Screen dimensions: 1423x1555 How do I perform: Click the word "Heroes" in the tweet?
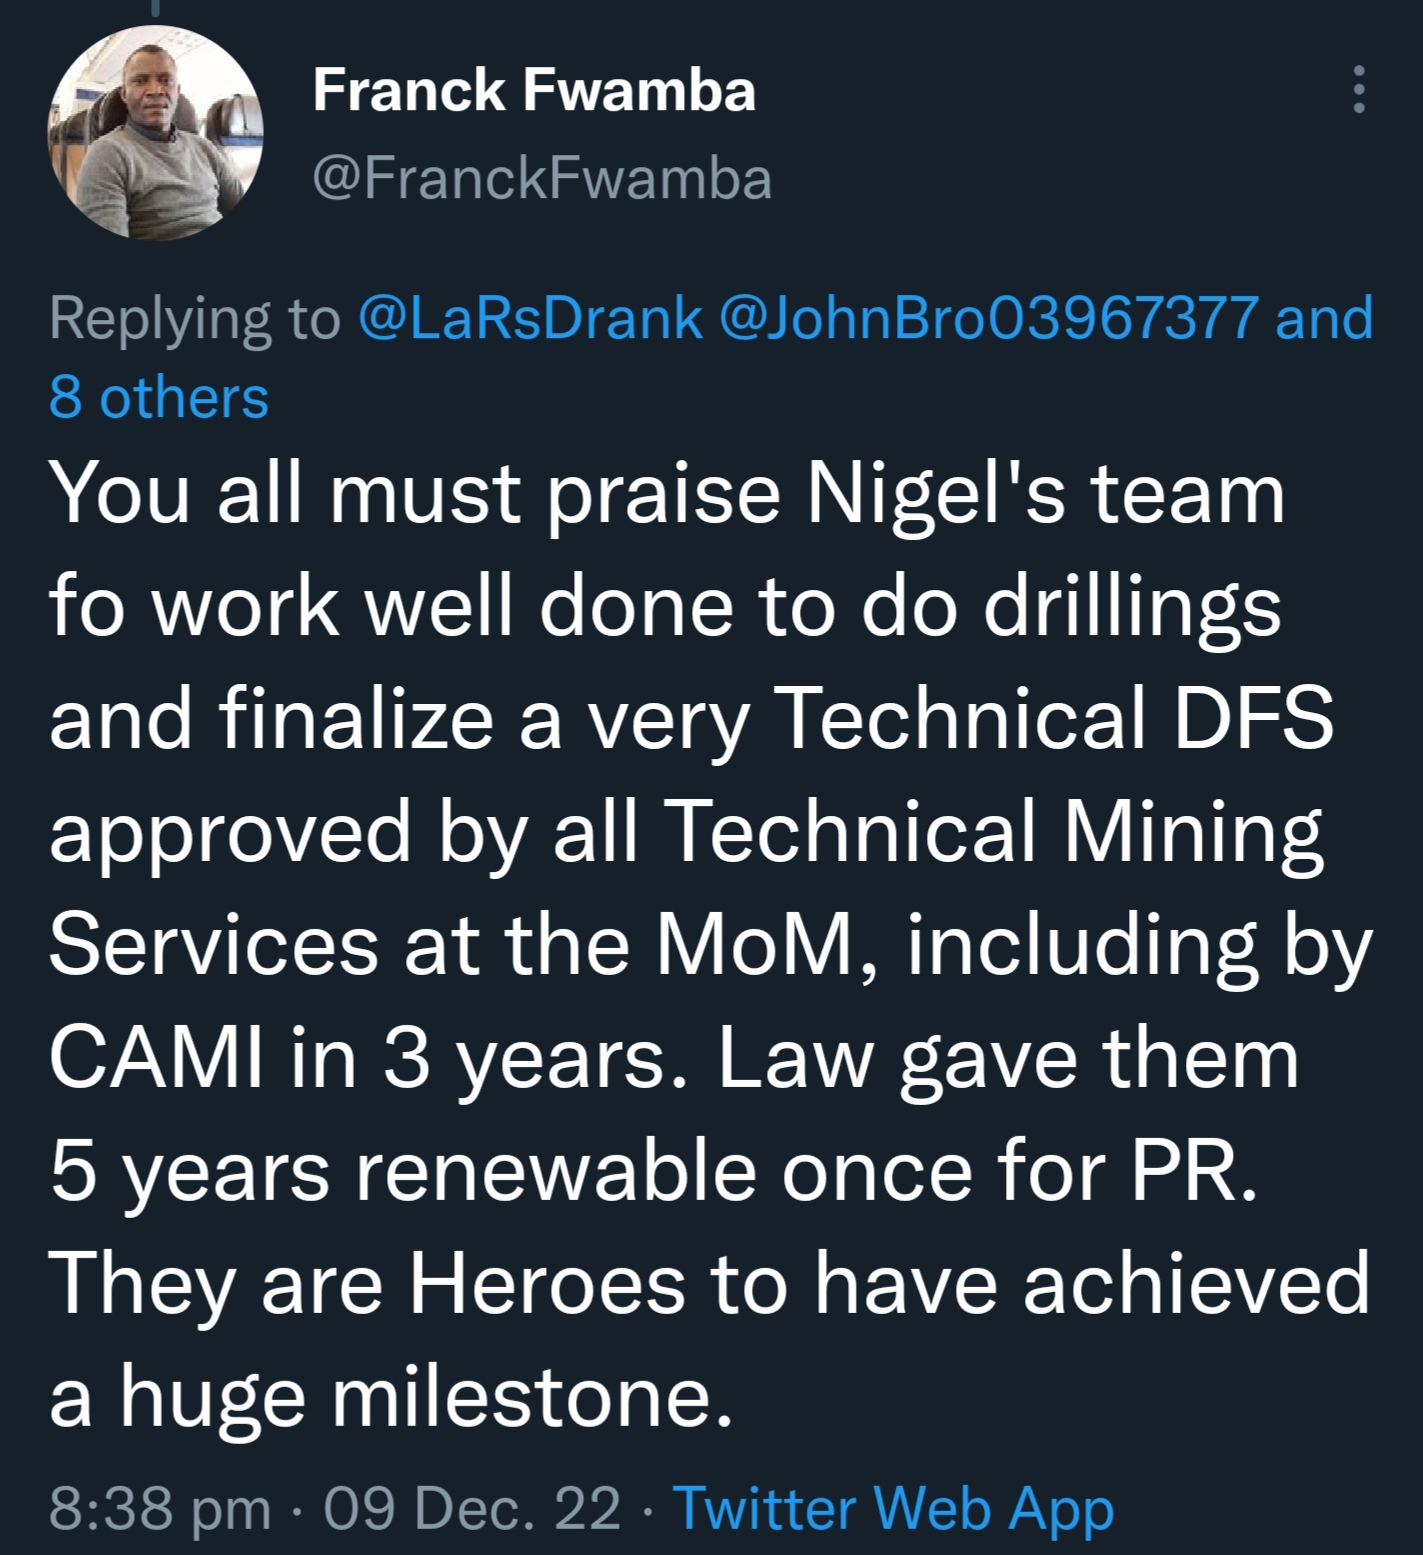(546, 1284)
